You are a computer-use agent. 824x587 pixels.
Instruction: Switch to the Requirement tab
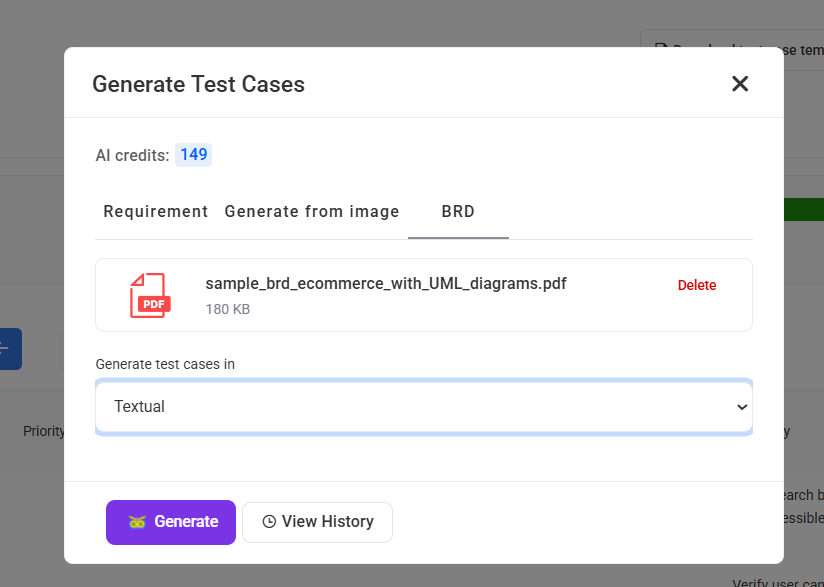156,211
